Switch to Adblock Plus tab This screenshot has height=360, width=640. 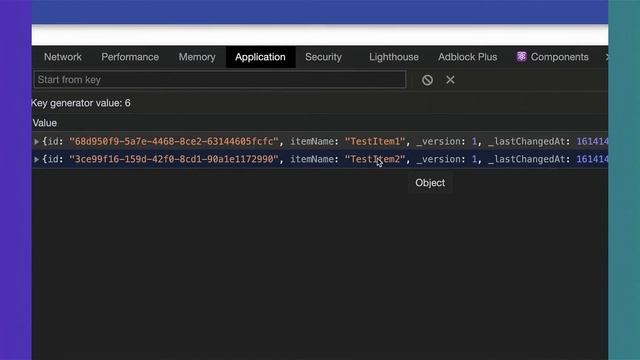(x=468, y=57)
